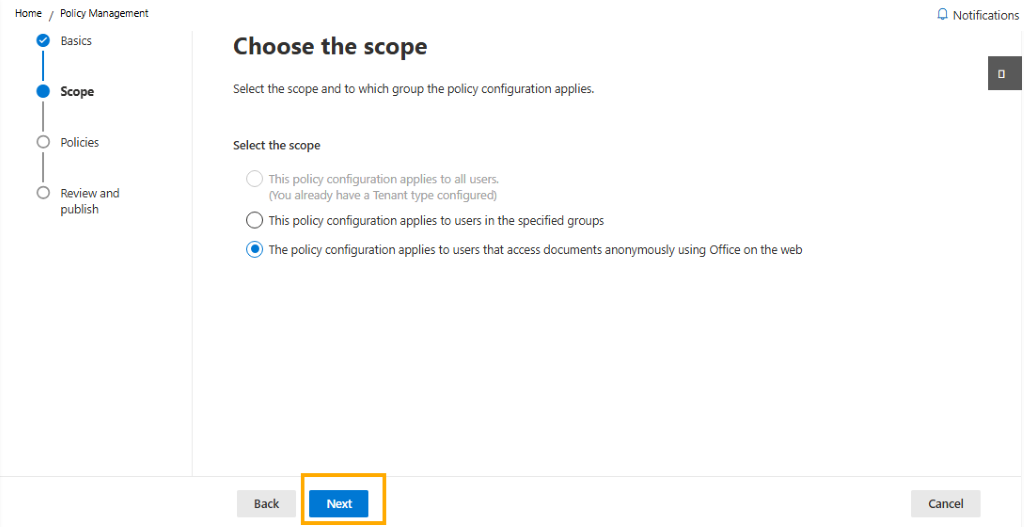Jump to the Policies step
1024x527 pixels.
(80, 142)
